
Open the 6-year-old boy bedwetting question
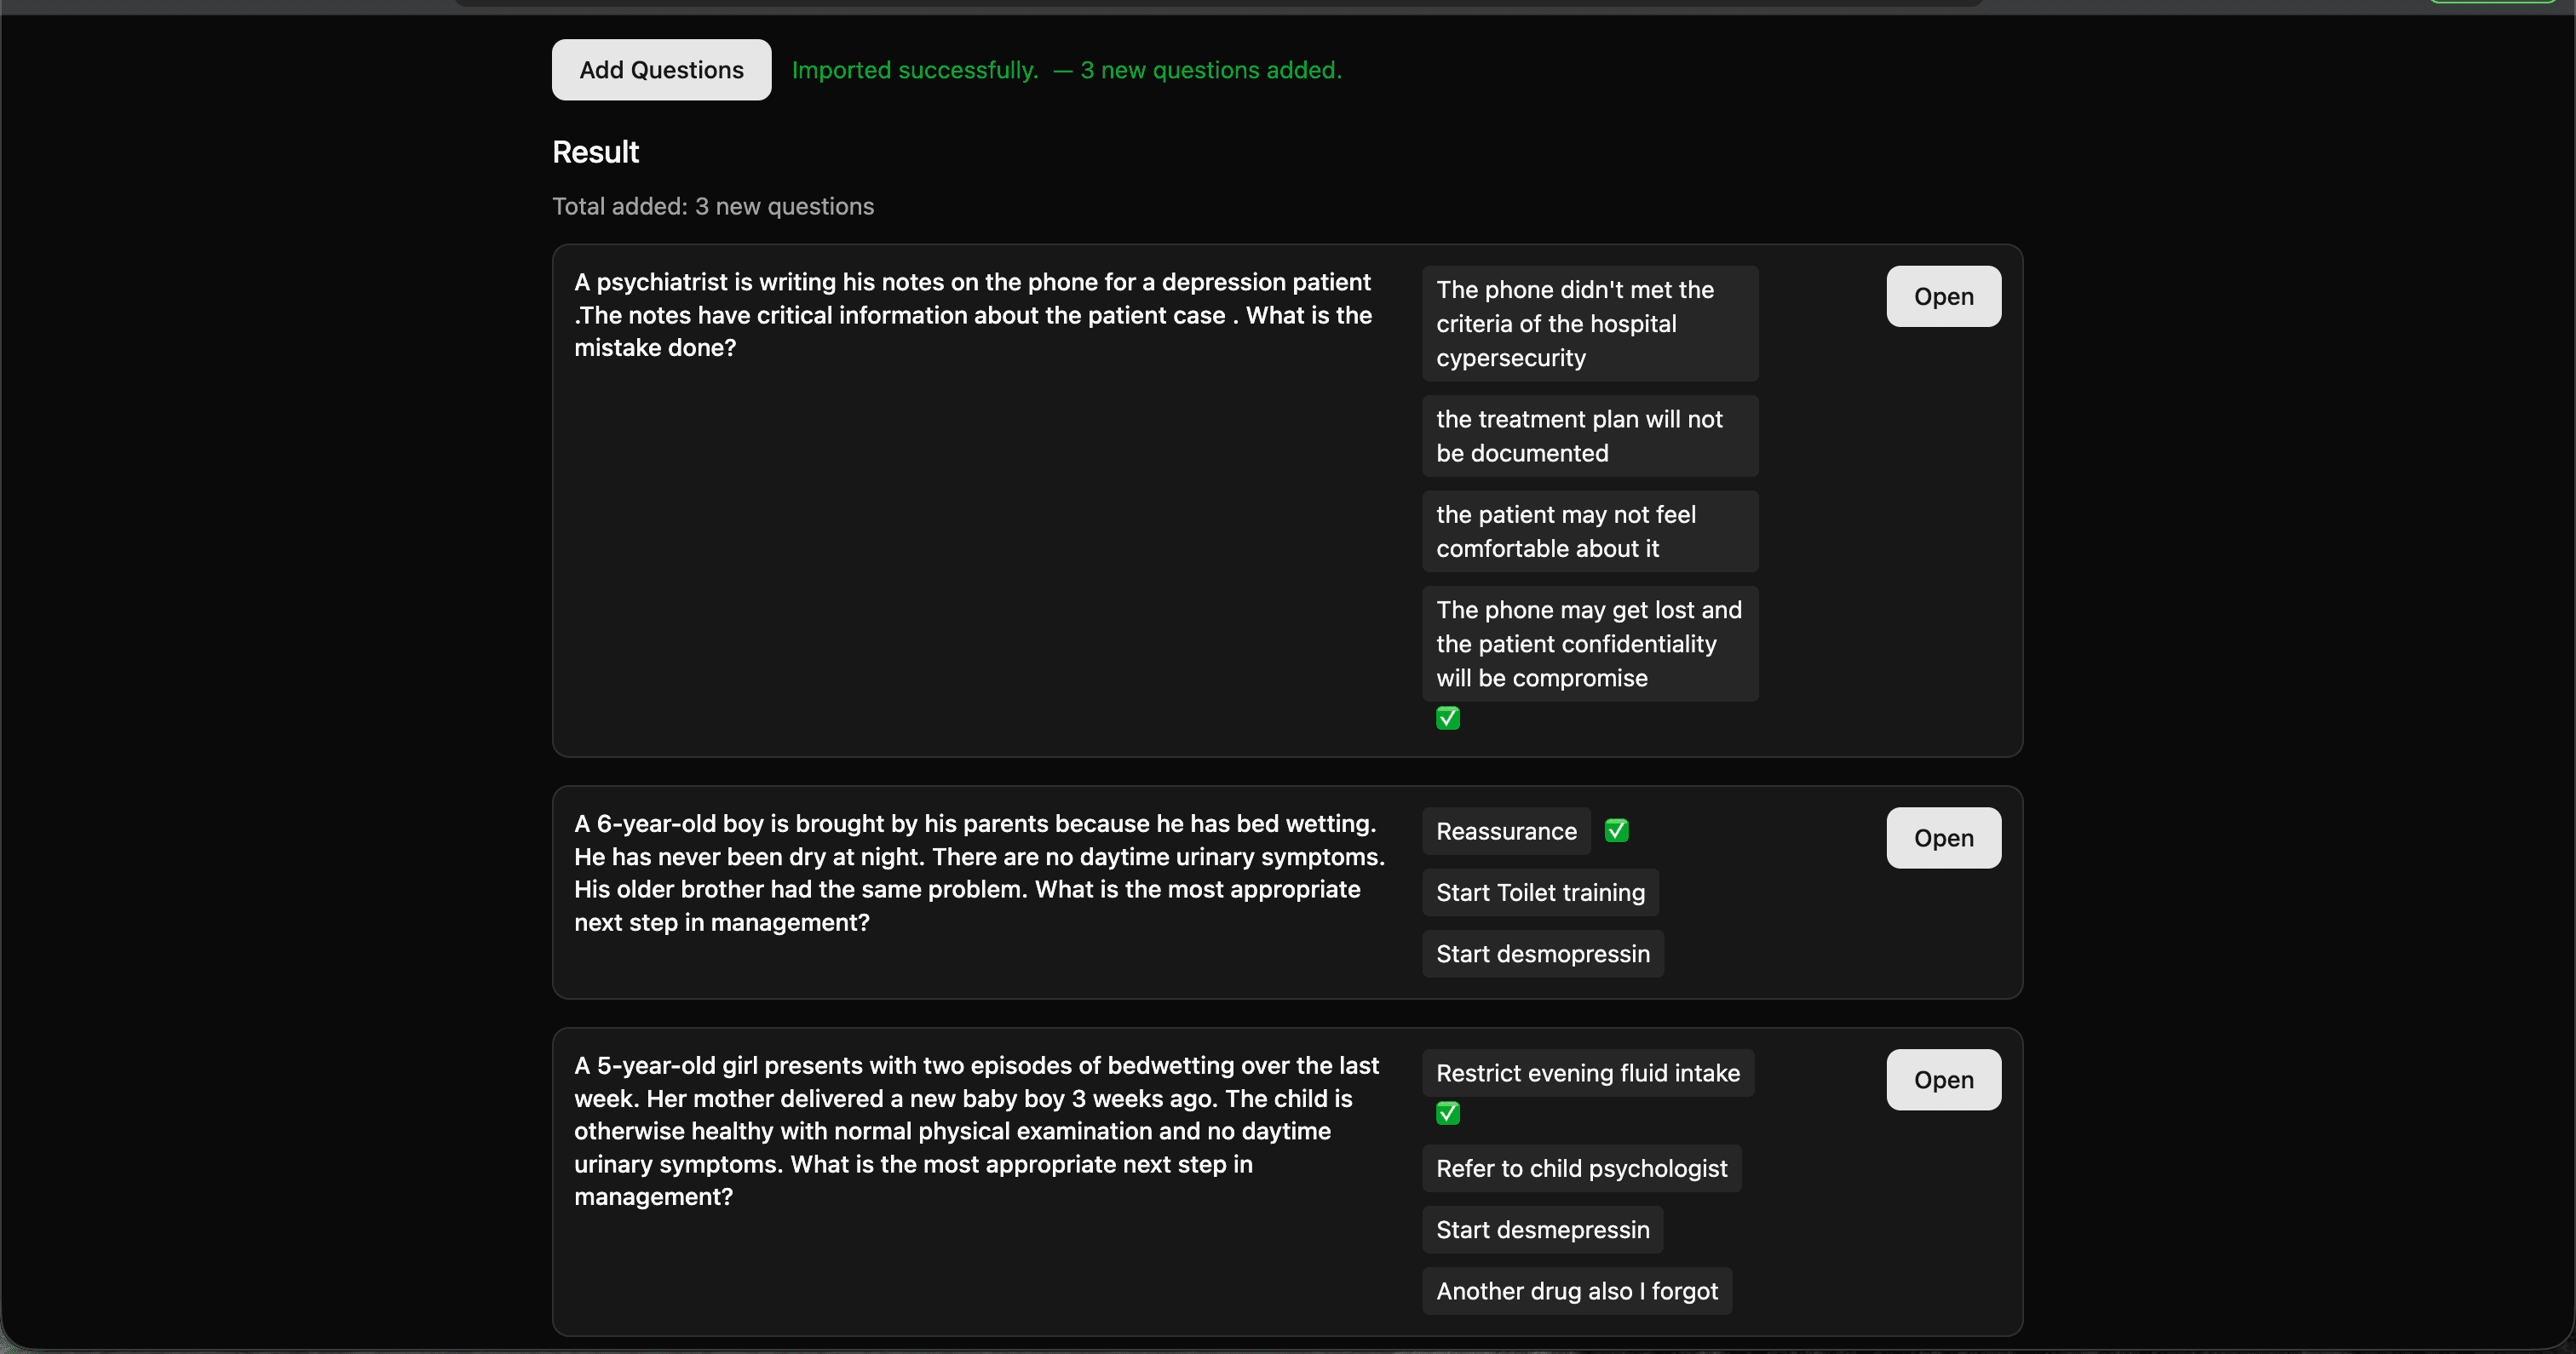point(1943,838)
